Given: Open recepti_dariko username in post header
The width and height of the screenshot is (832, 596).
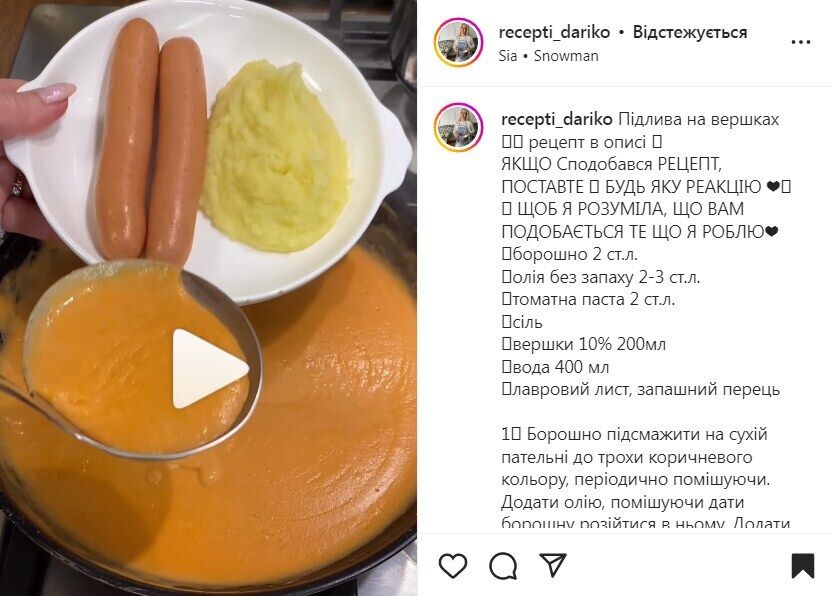Looking at the screenshot, I should (x=554, y=32).
